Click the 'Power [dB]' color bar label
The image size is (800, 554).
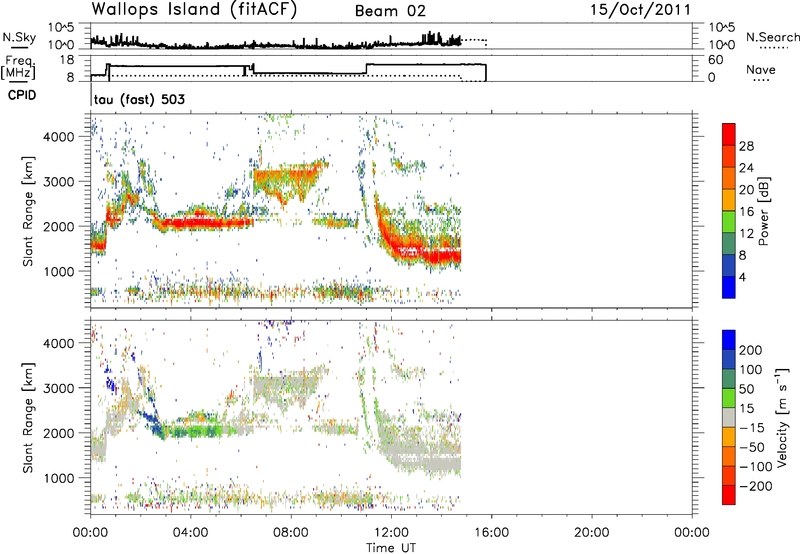click(764, 211)
